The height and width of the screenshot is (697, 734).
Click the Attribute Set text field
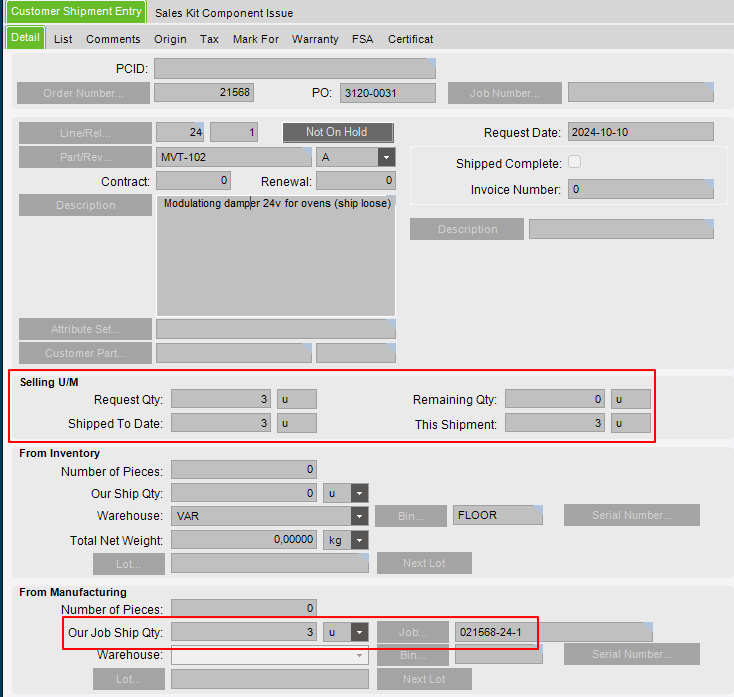pyautogui.click(x=276, y=329)
